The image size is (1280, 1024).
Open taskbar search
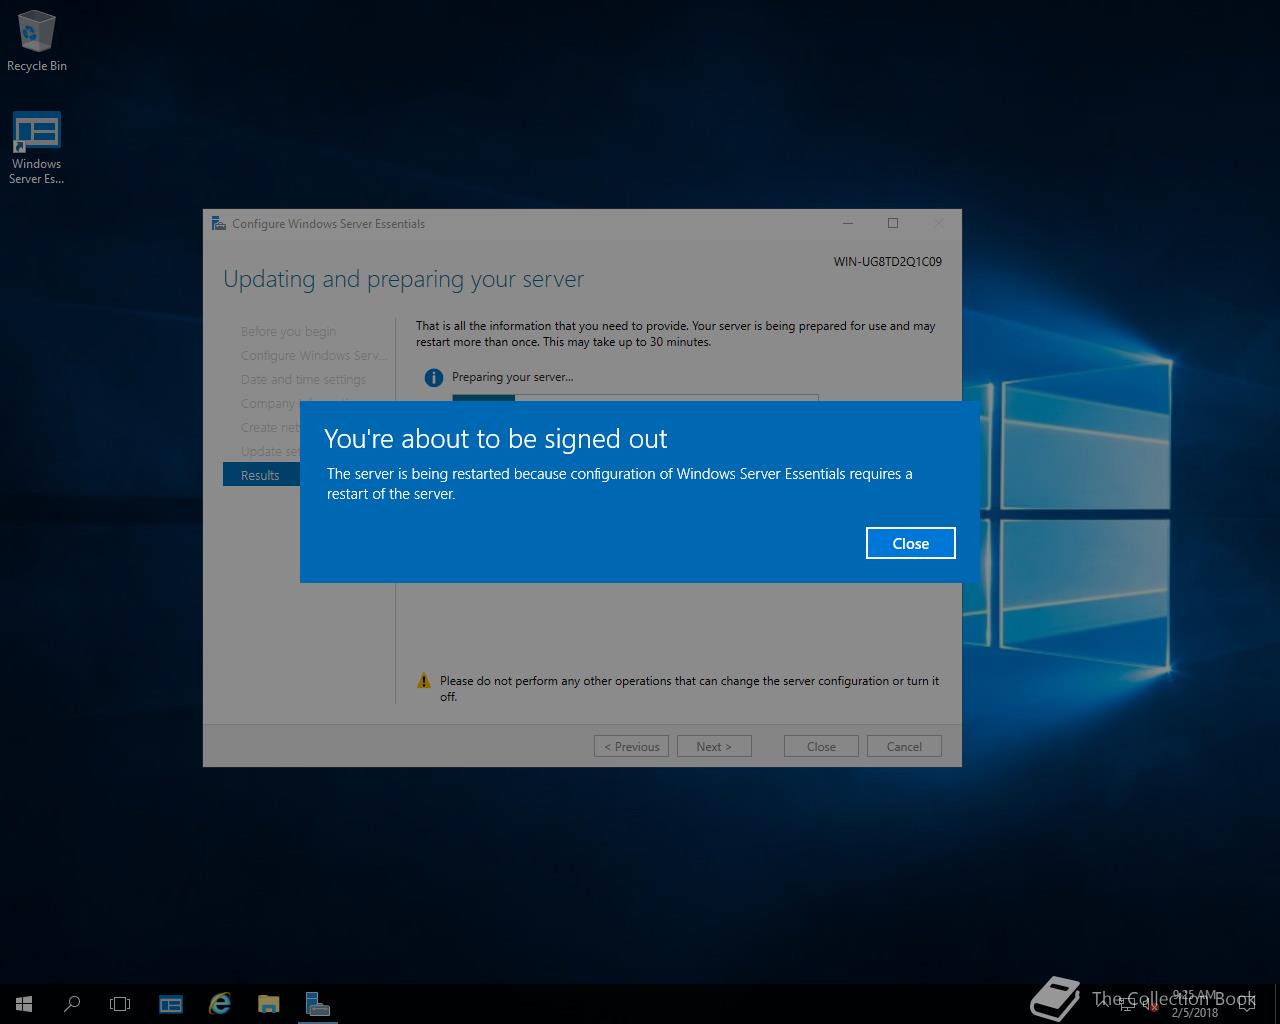(72, 1003)
